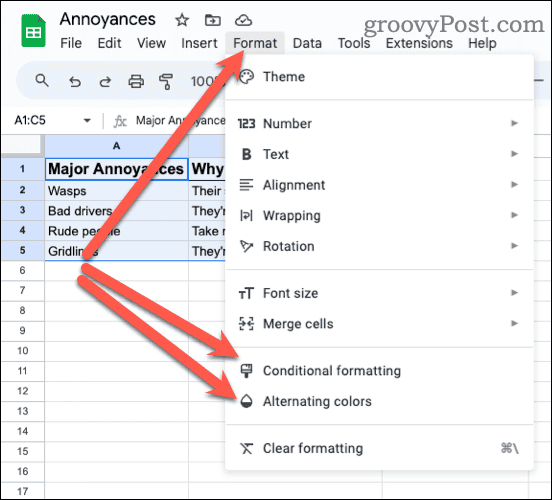Redo the last action

pyautogui.click(x=105, y=82)
